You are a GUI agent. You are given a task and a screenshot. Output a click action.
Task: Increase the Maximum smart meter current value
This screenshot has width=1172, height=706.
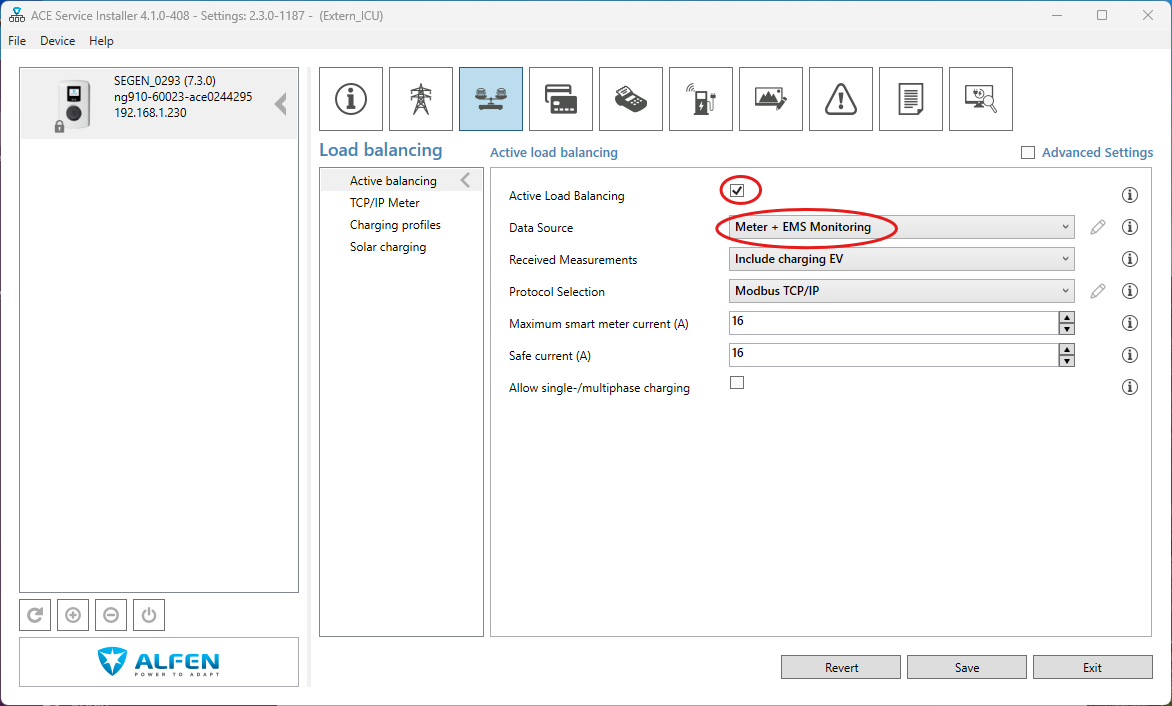click(1067, 318)
